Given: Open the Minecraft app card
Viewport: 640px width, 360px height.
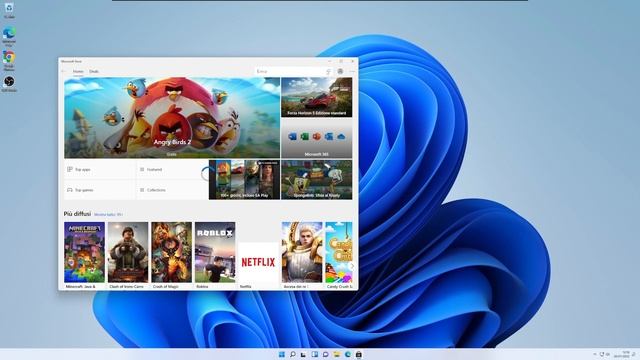Looking at the screenshot, I should (84, 256).
